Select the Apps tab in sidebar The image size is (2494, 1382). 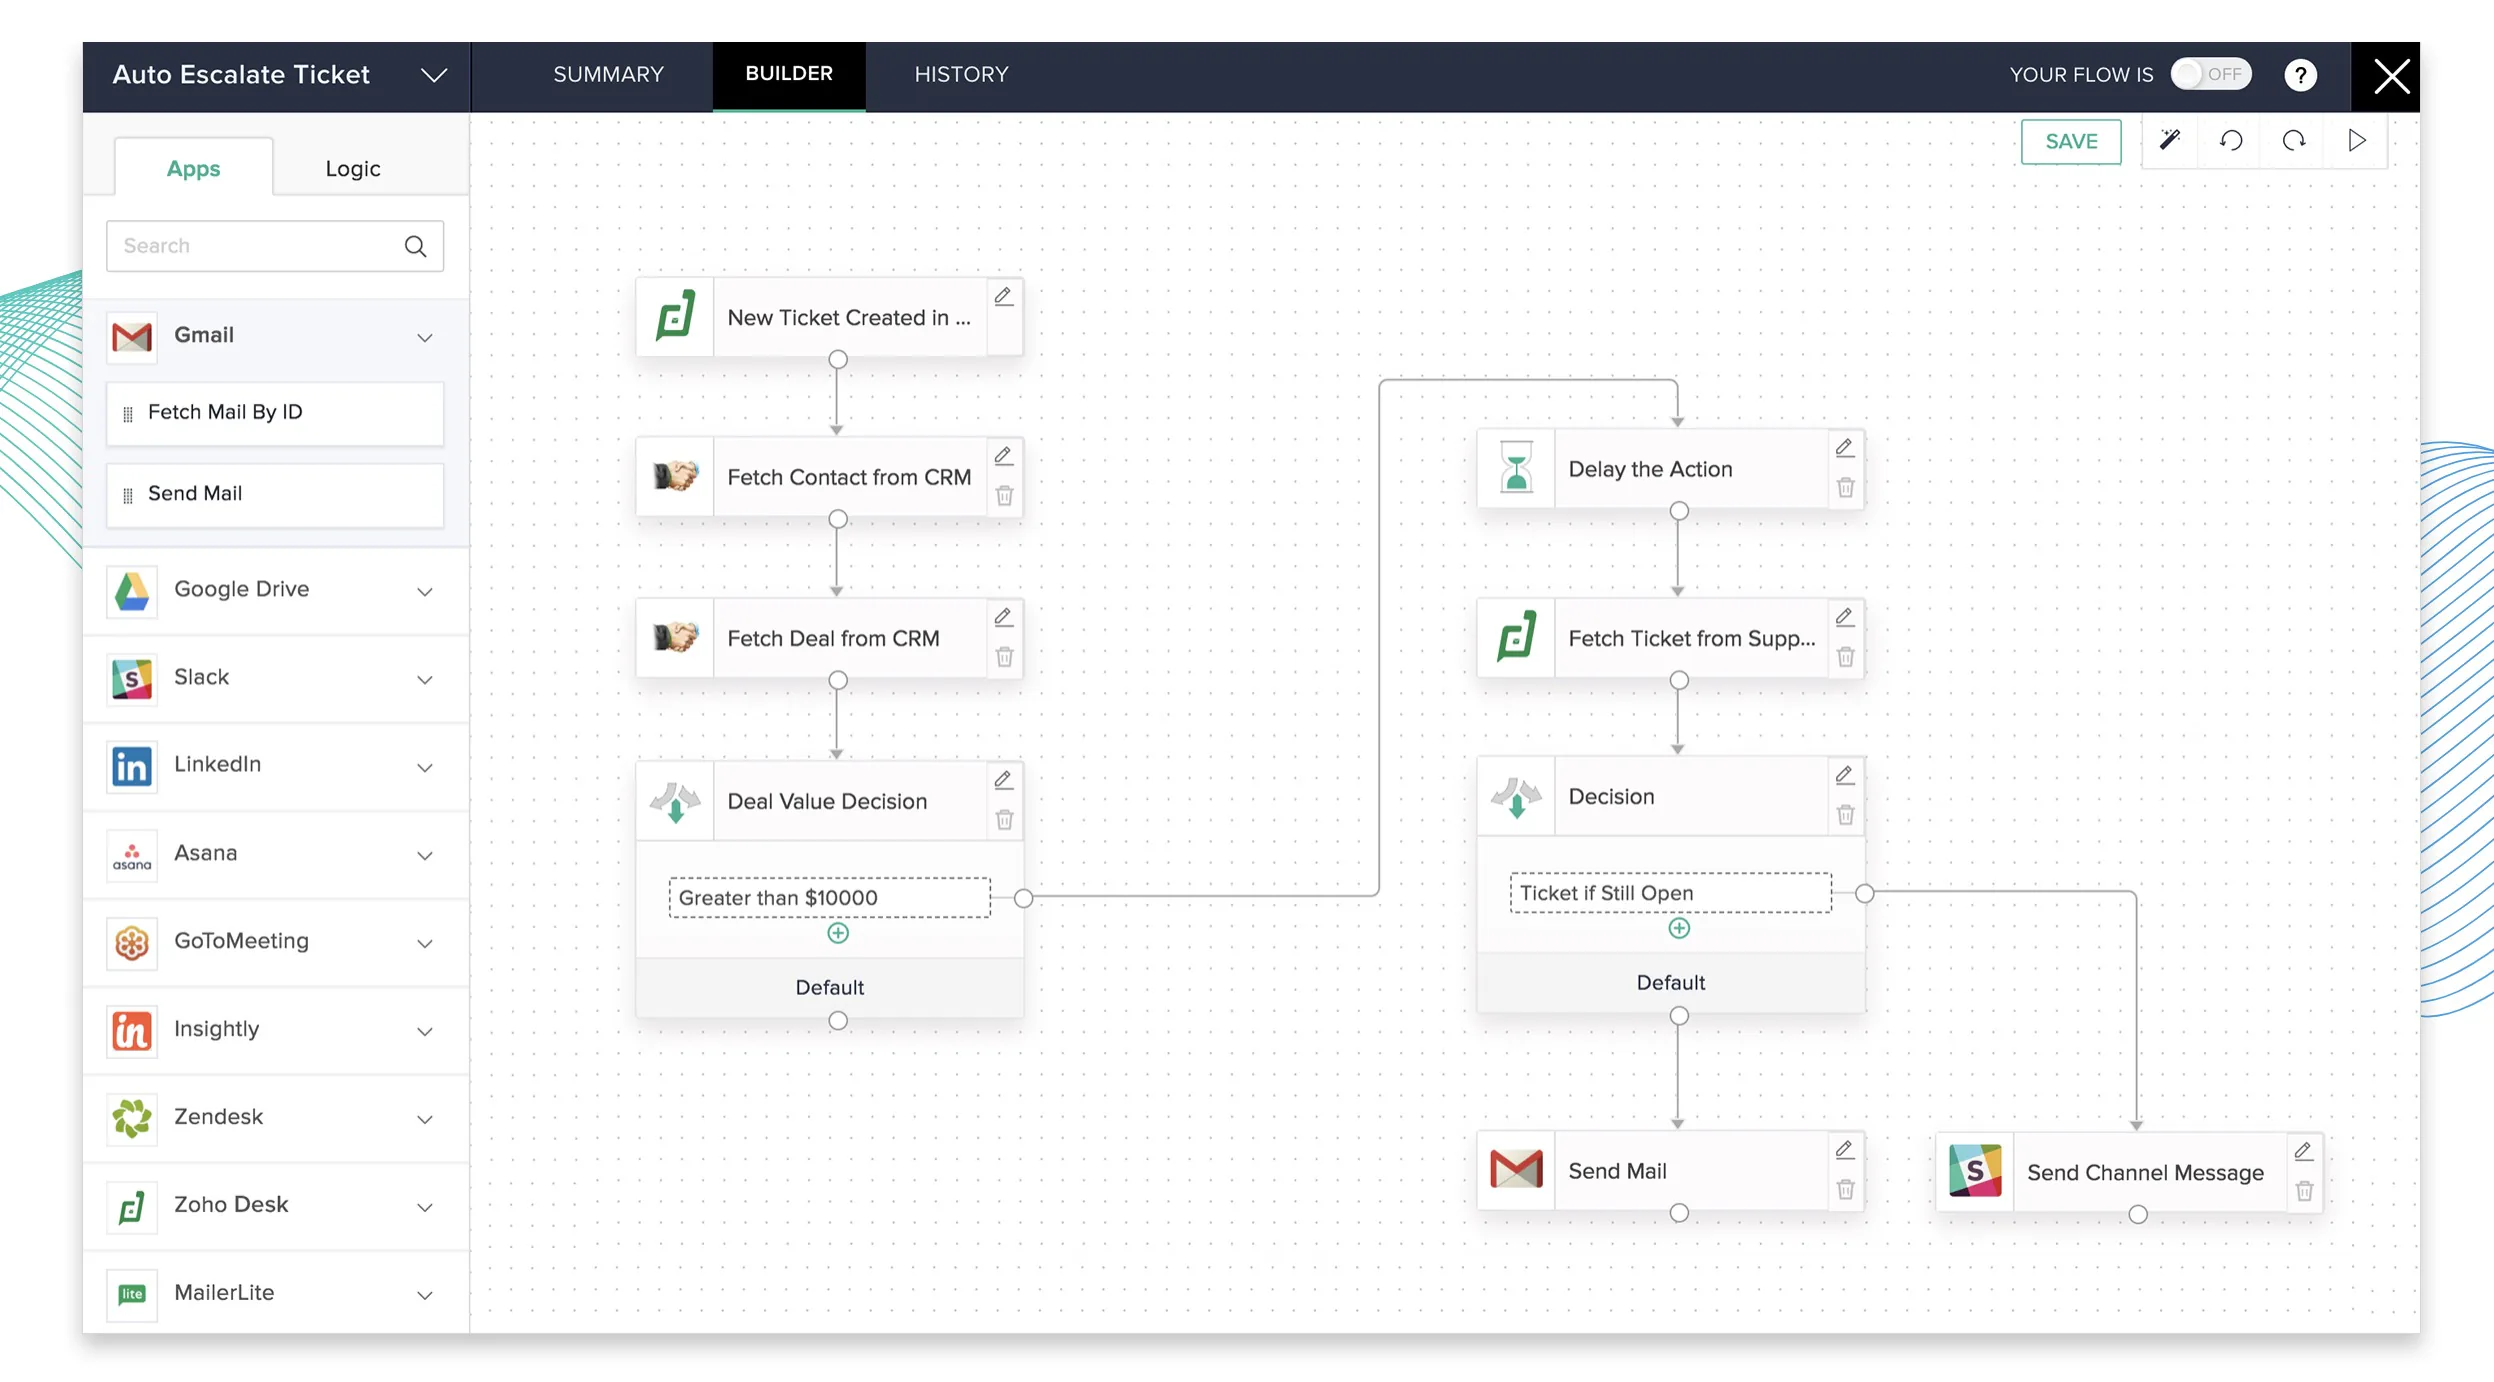[193, 168]
